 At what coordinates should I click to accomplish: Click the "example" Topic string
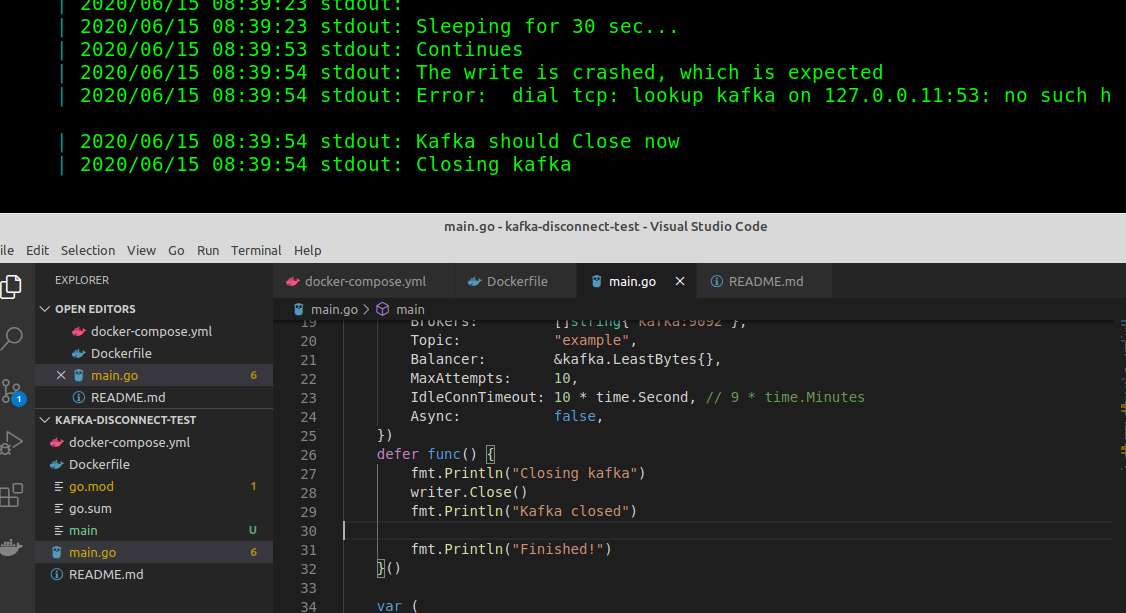coord(591,340)
